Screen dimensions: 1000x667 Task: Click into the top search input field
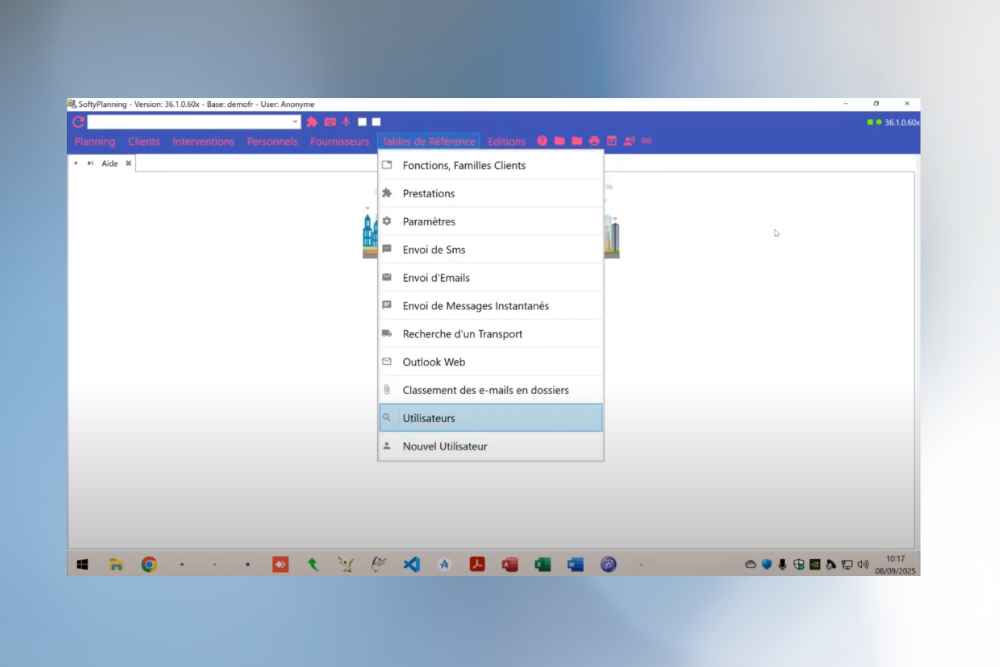coord(190,122)
